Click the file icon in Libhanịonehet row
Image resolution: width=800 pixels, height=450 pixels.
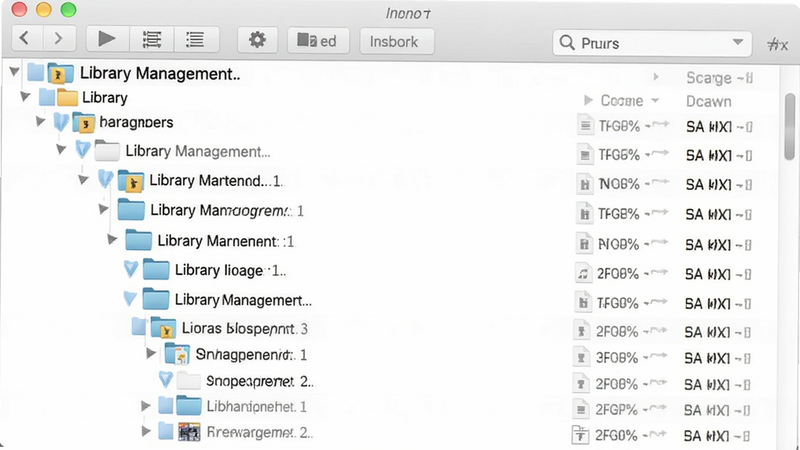[x=581, y=409]
